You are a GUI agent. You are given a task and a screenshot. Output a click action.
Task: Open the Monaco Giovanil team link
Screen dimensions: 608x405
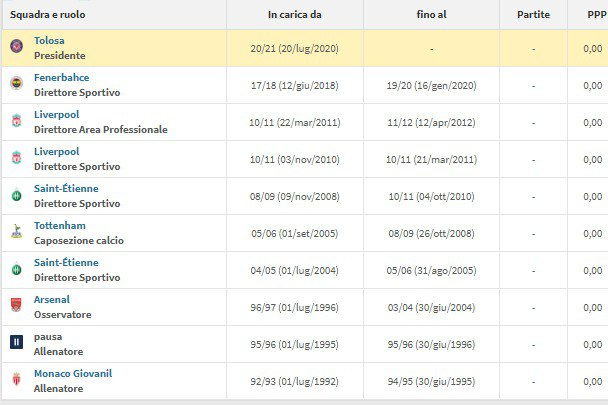pos(73,374)
